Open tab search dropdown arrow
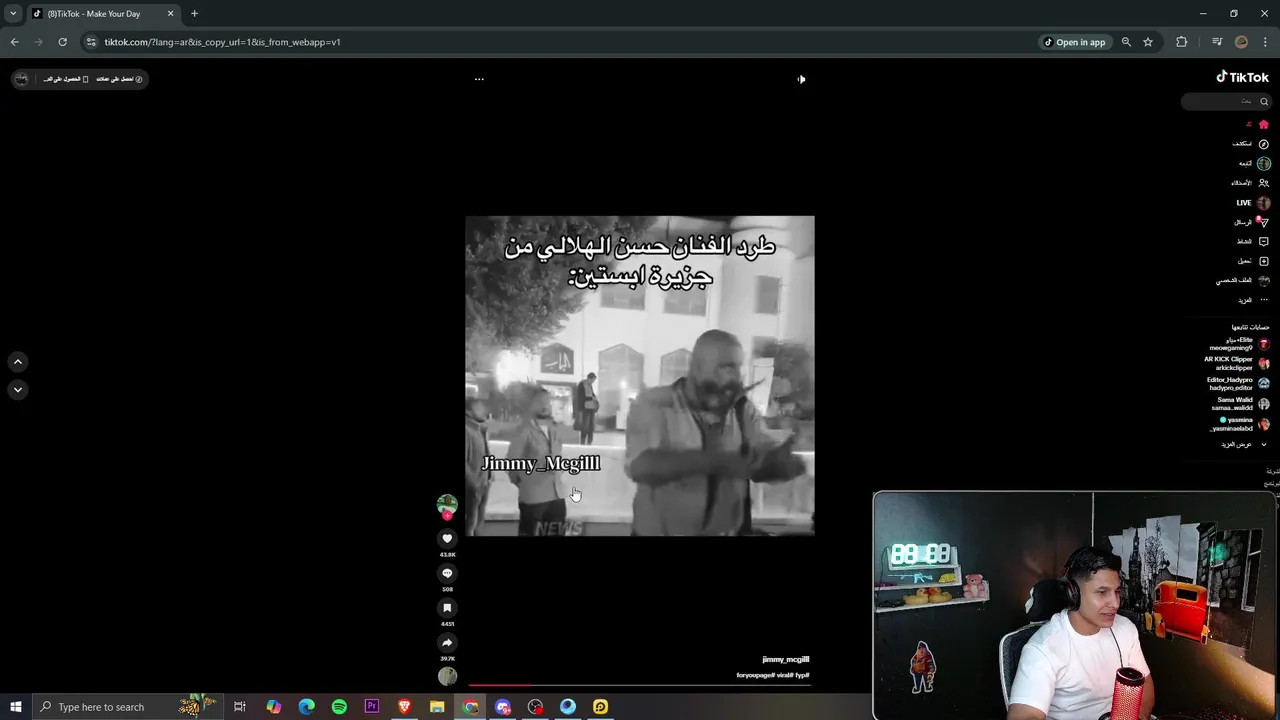Screen dimensions: 1280x720 [13, 14]
